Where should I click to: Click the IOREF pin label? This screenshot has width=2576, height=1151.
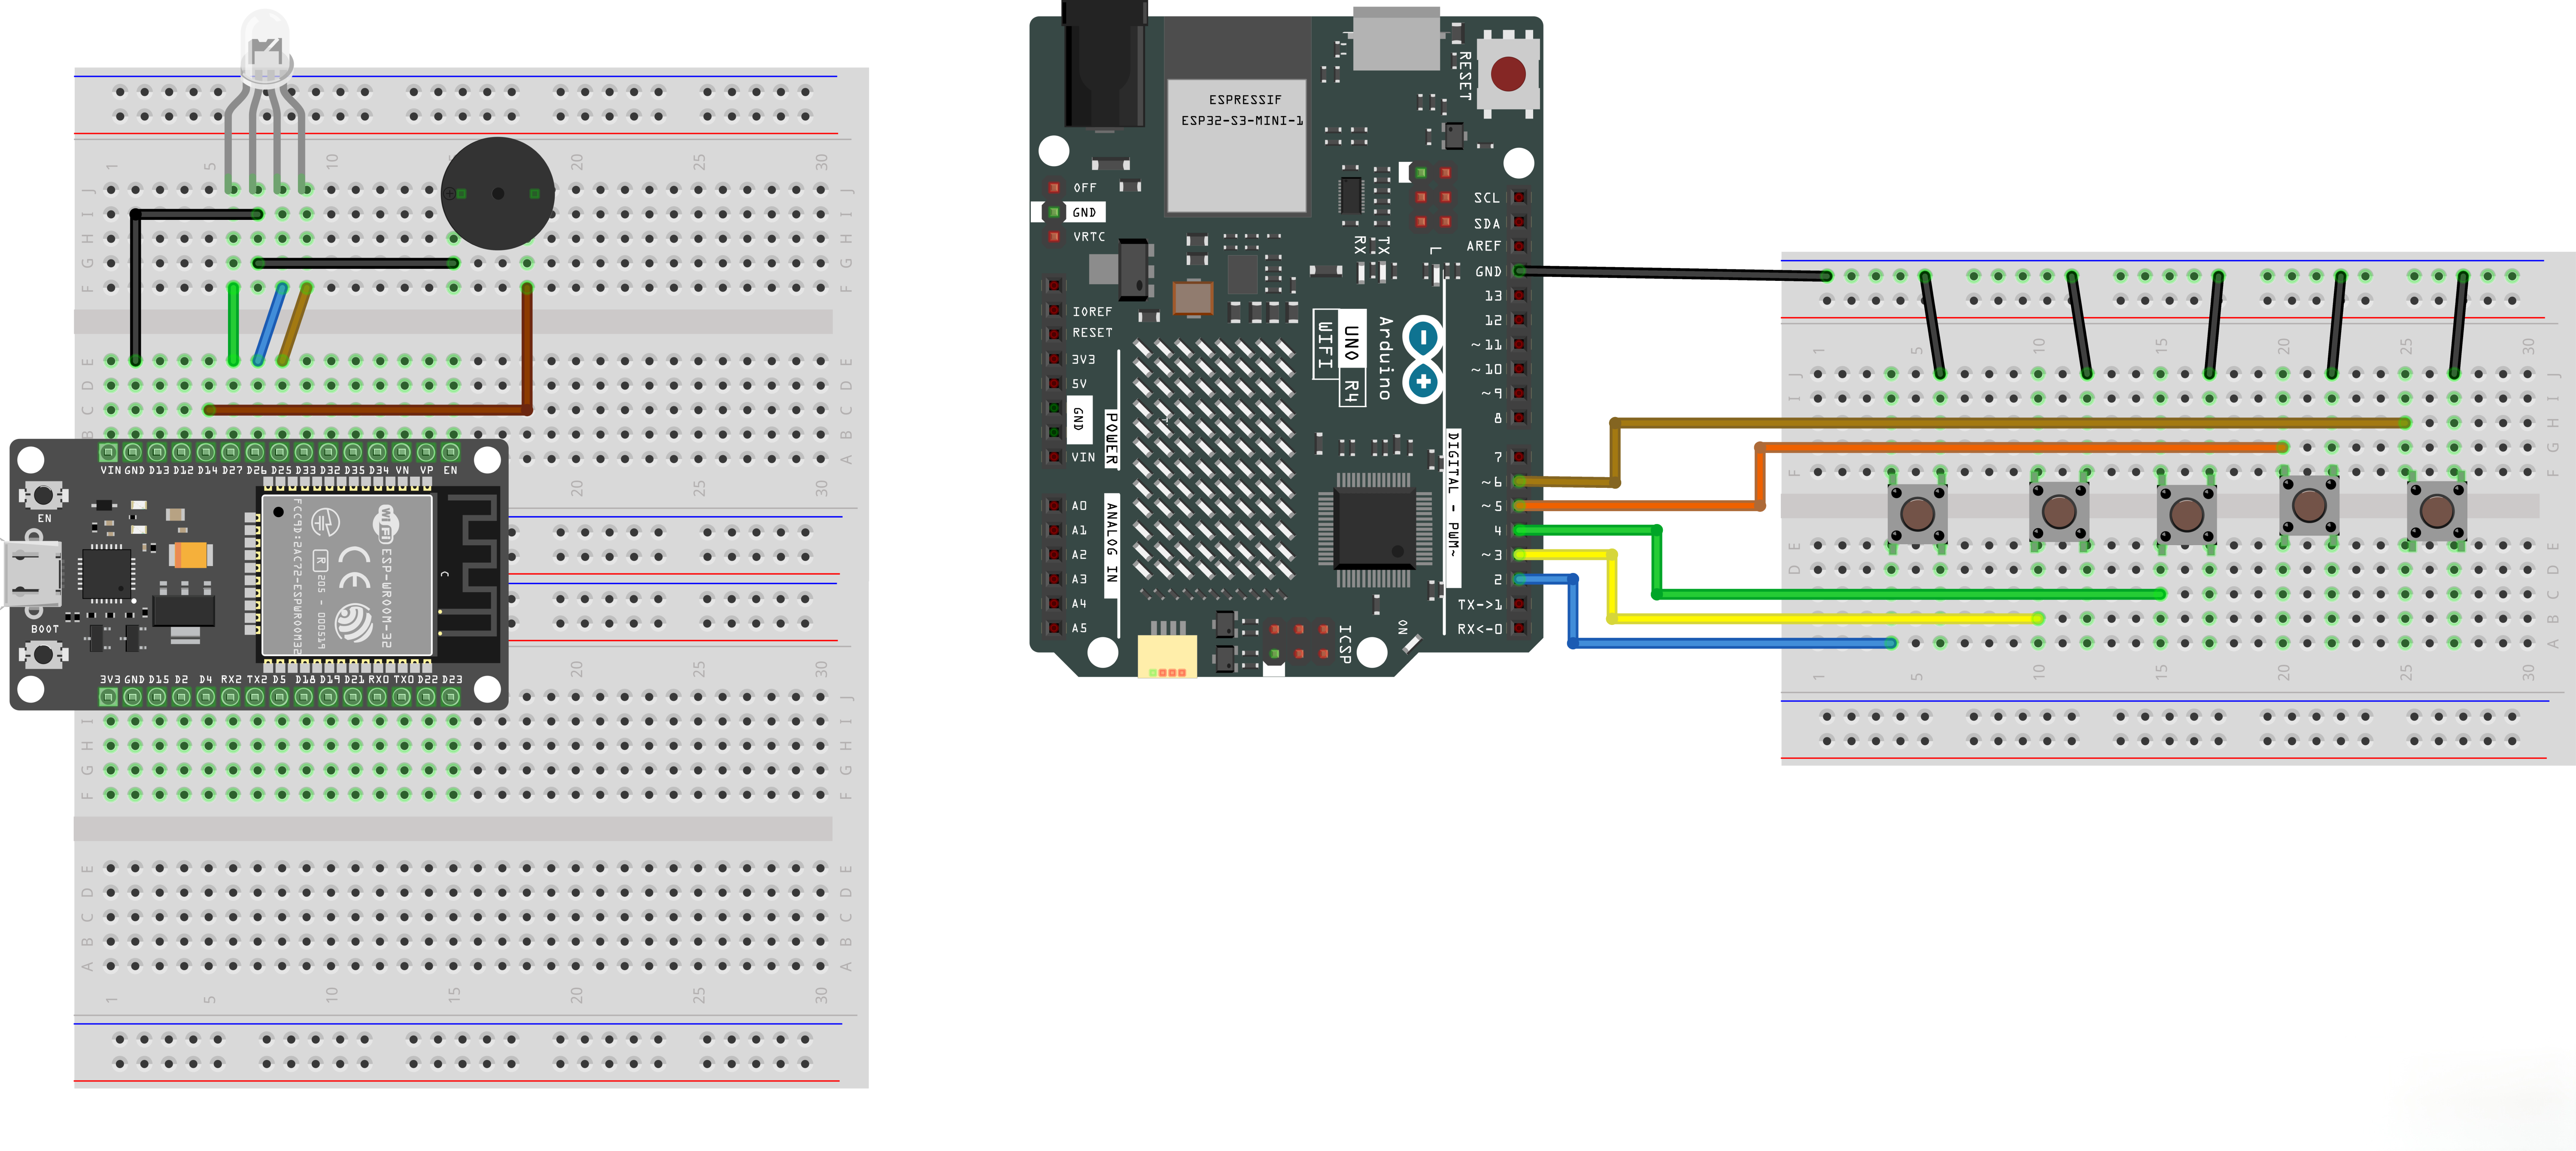1092,312
